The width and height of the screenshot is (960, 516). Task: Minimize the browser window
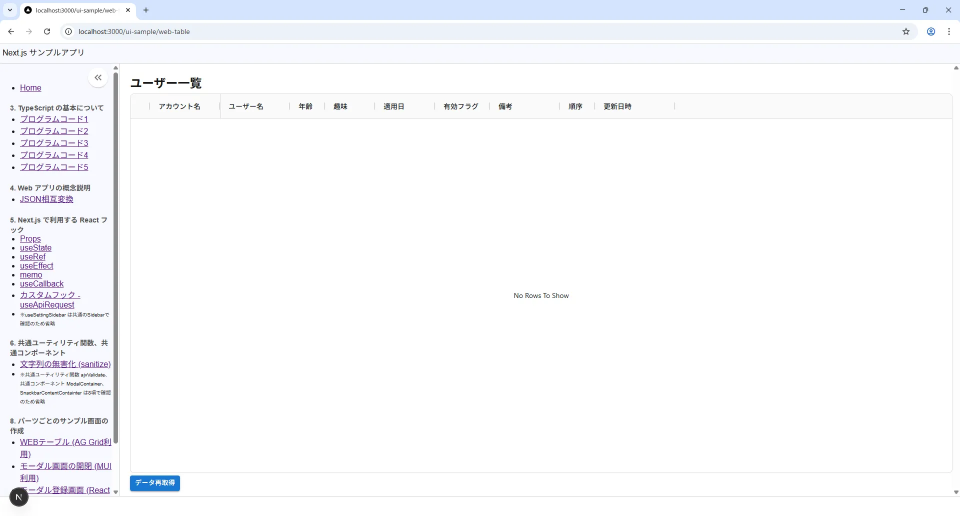(902, 10)
